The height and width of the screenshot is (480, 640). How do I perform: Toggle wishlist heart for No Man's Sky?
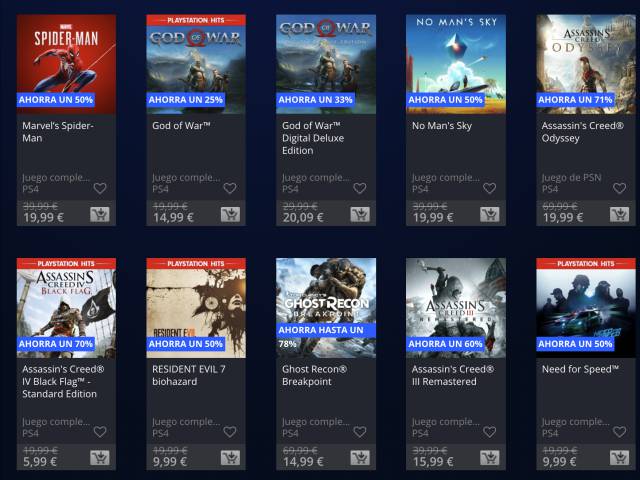click(x=489, y=188)
